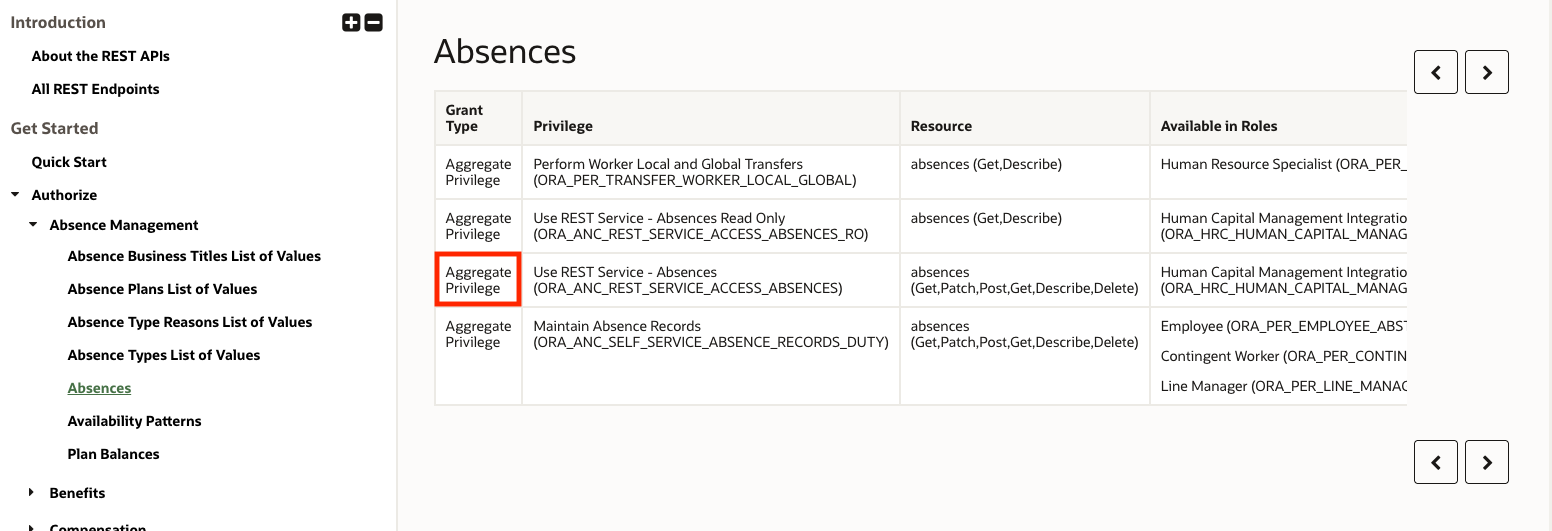Screen dimensions: 1552x531
Task: Open Absence Type Reasons List of Values
Action: click(x=190, y=322)
